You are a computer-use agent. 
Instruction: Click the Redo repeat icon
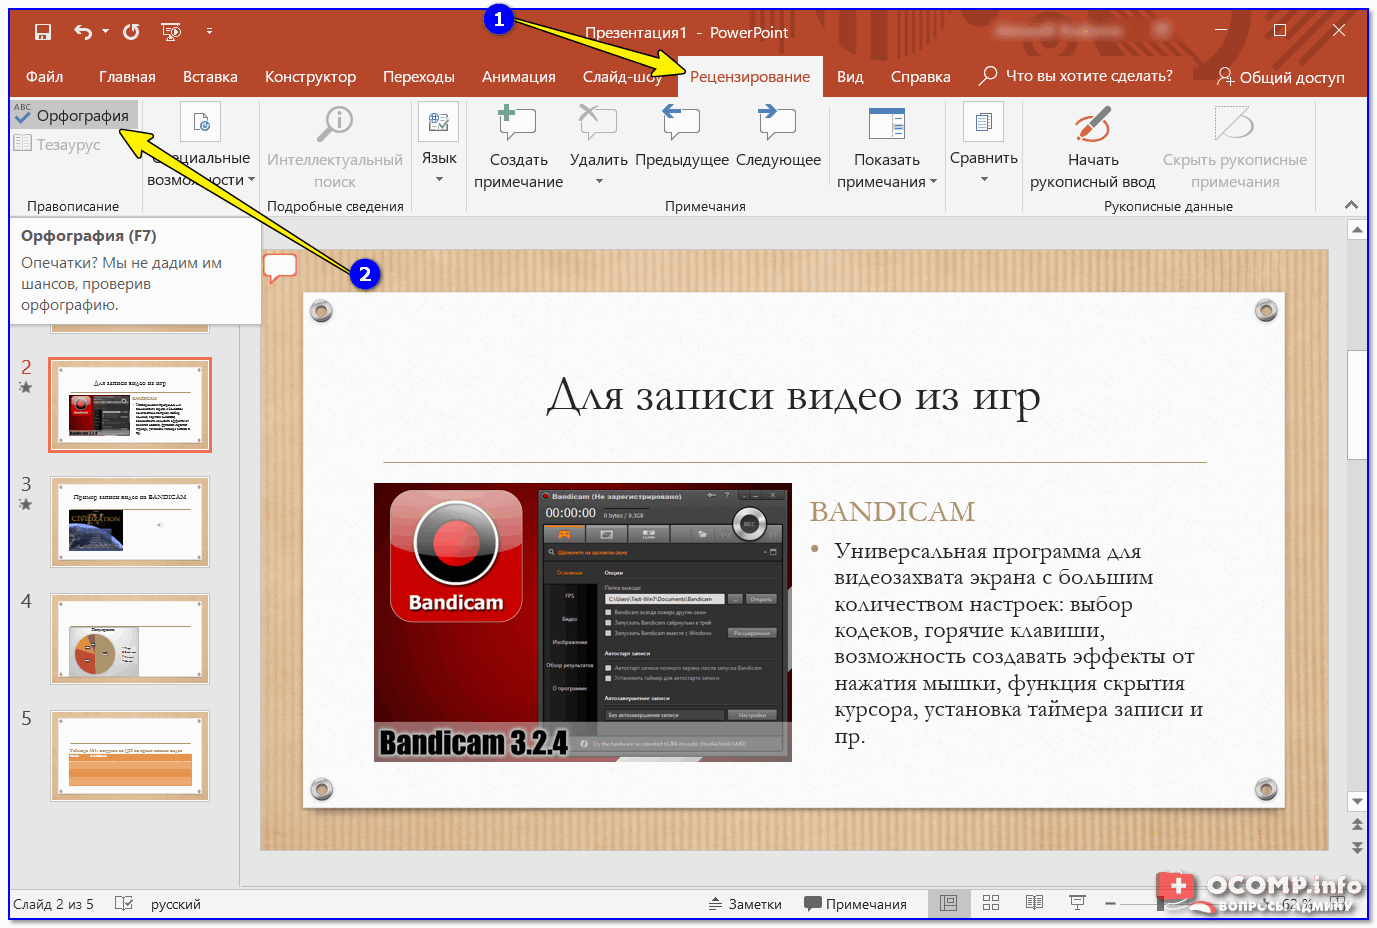pos(131,32)
